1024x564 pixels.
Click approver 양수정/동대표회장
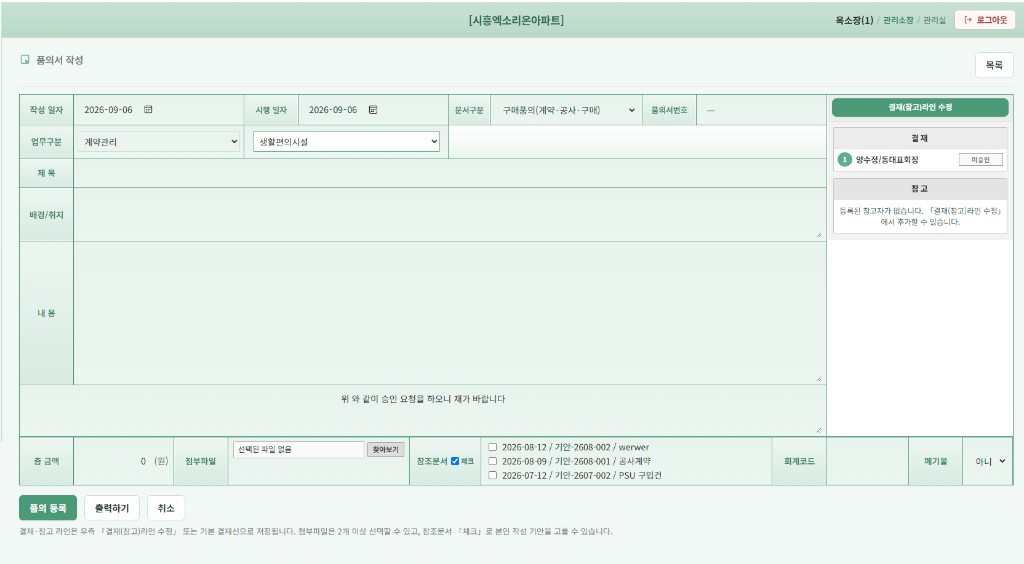pos(887,160)
